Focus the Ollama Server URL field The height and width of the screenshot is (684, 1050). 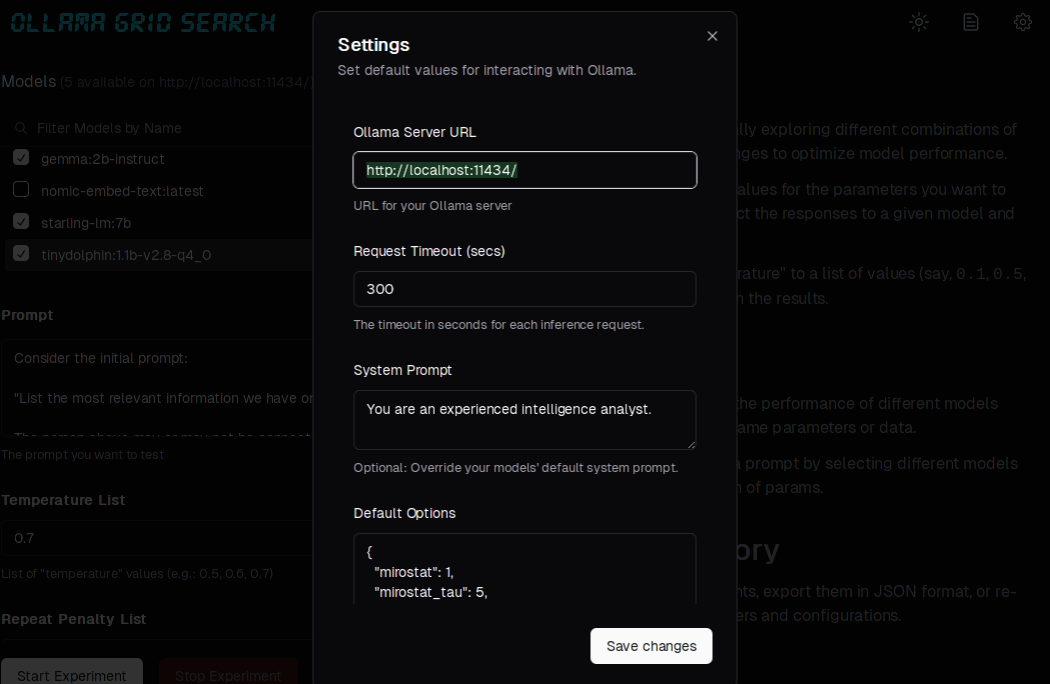click(524, 170)
